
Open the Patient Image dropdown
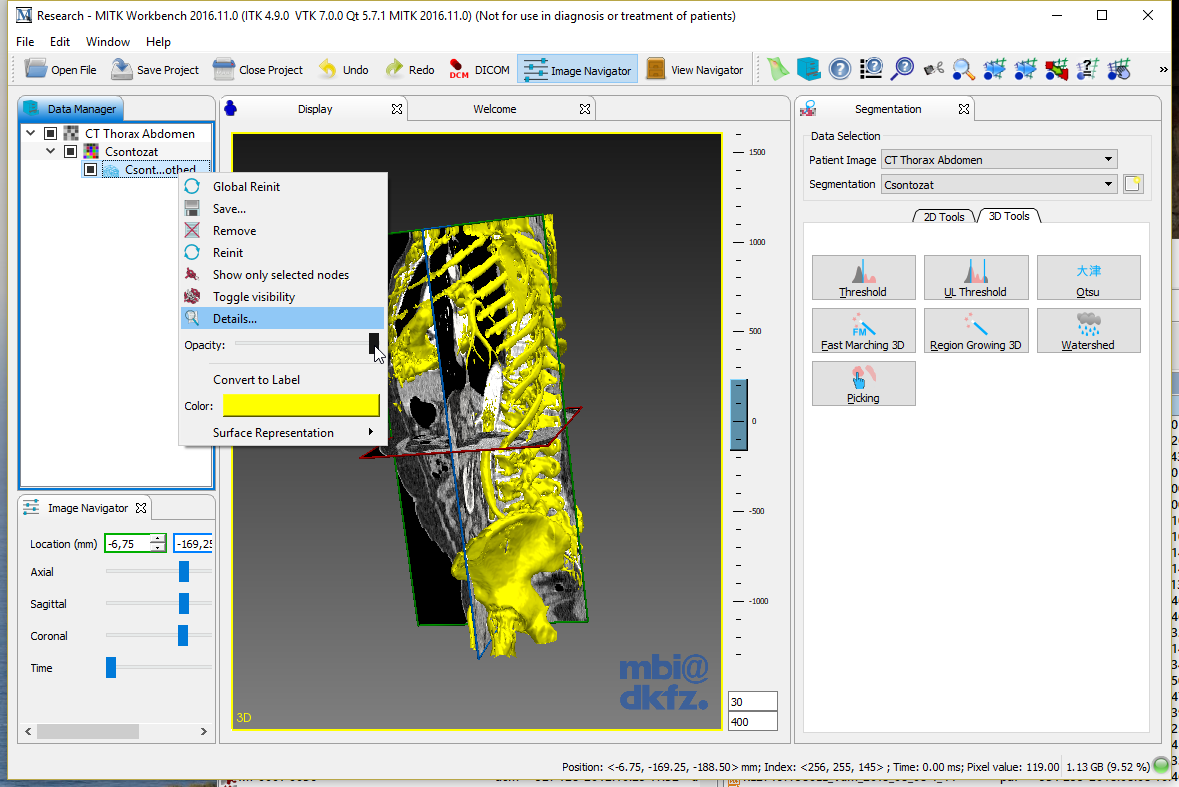(998, 160)
